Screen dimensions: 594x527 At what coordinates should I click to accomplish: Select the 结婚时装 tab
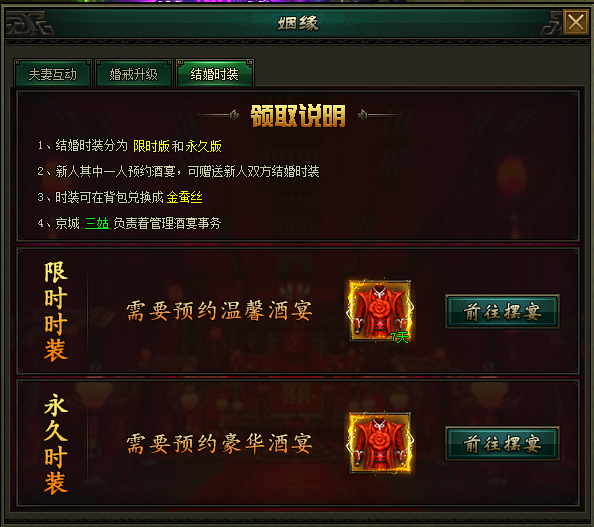coord(215,74)
